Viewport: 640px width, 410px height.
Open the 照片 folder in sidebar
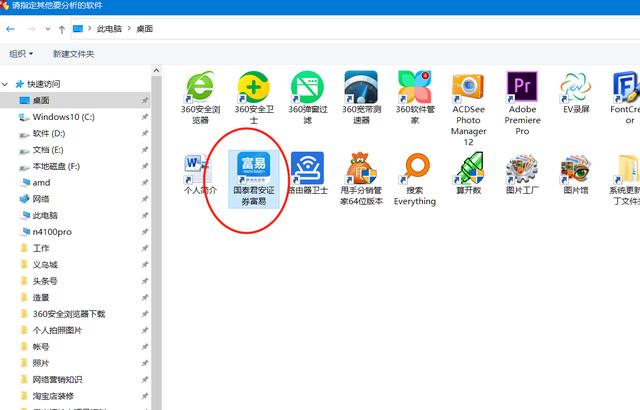pyautogui.click(x=41, y=363)
